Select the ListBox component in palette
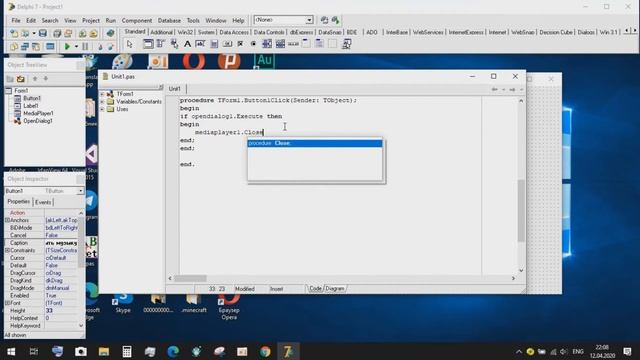Screen dimensions: 640x360 tap(267, 44)
